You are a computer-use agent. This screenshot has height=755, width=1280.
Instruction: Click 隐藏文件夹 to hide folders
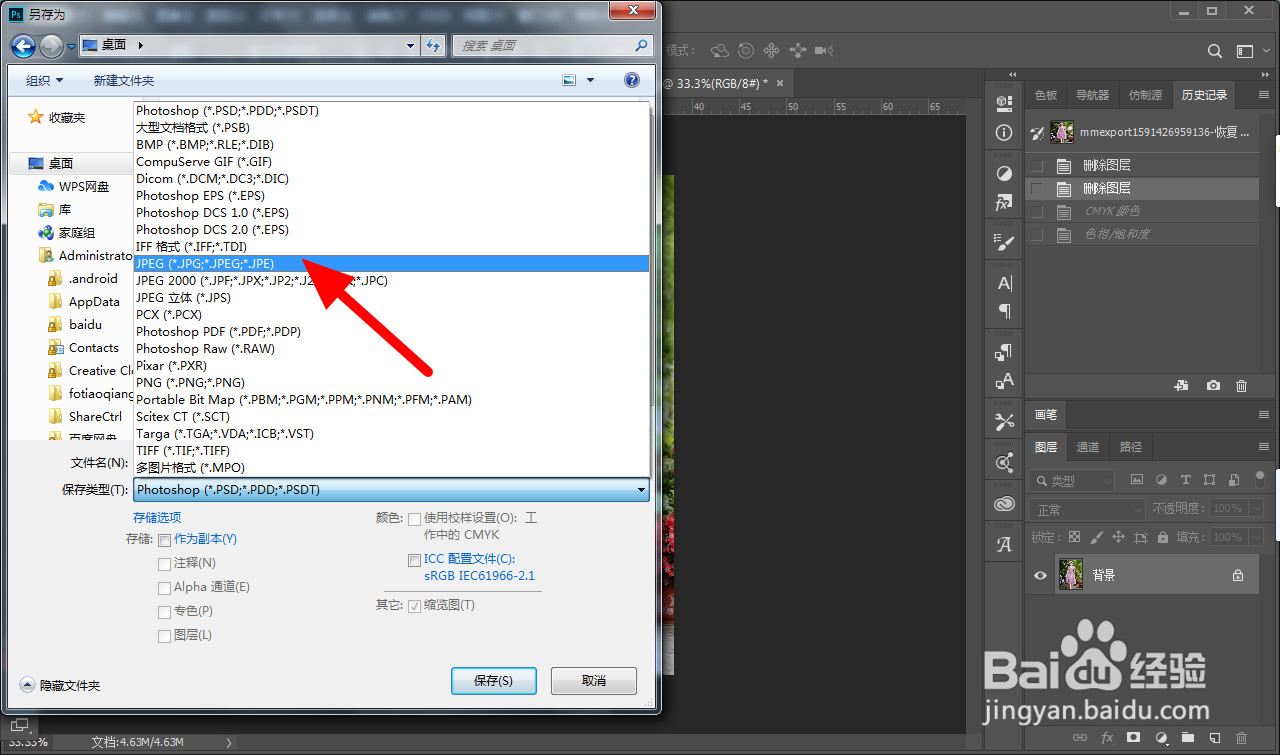tap(60, 686)
